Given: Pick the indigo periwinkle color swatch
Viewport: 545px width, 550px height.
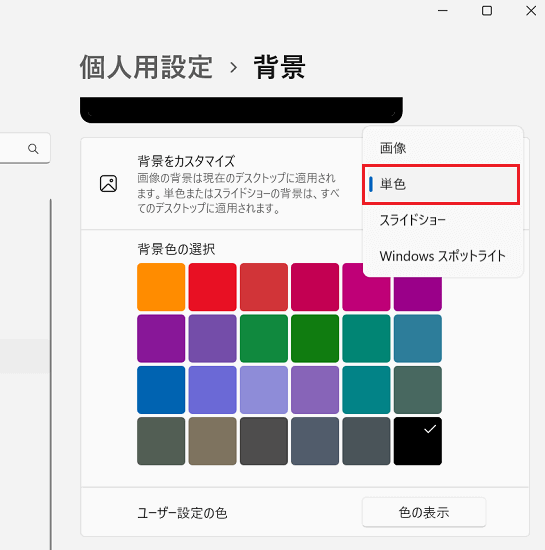Looking at the screenshot, I should [x=213, y=390].
